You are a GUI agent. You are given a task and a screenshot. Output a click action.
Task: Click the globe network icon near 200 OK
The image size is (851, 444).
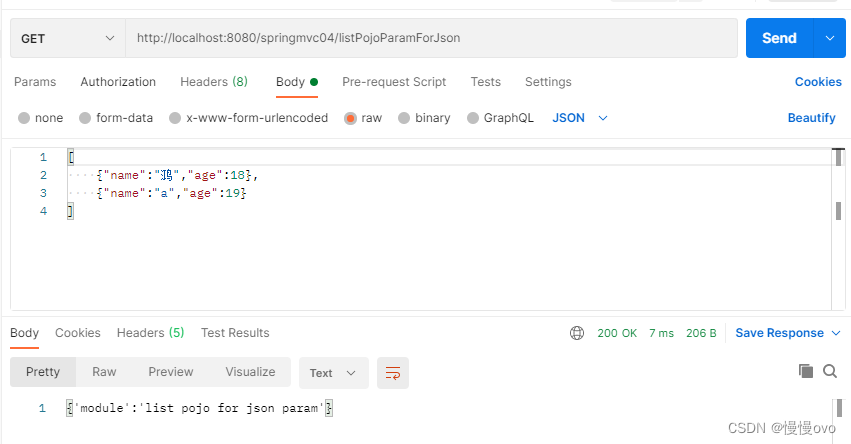[x=577, y=333]
